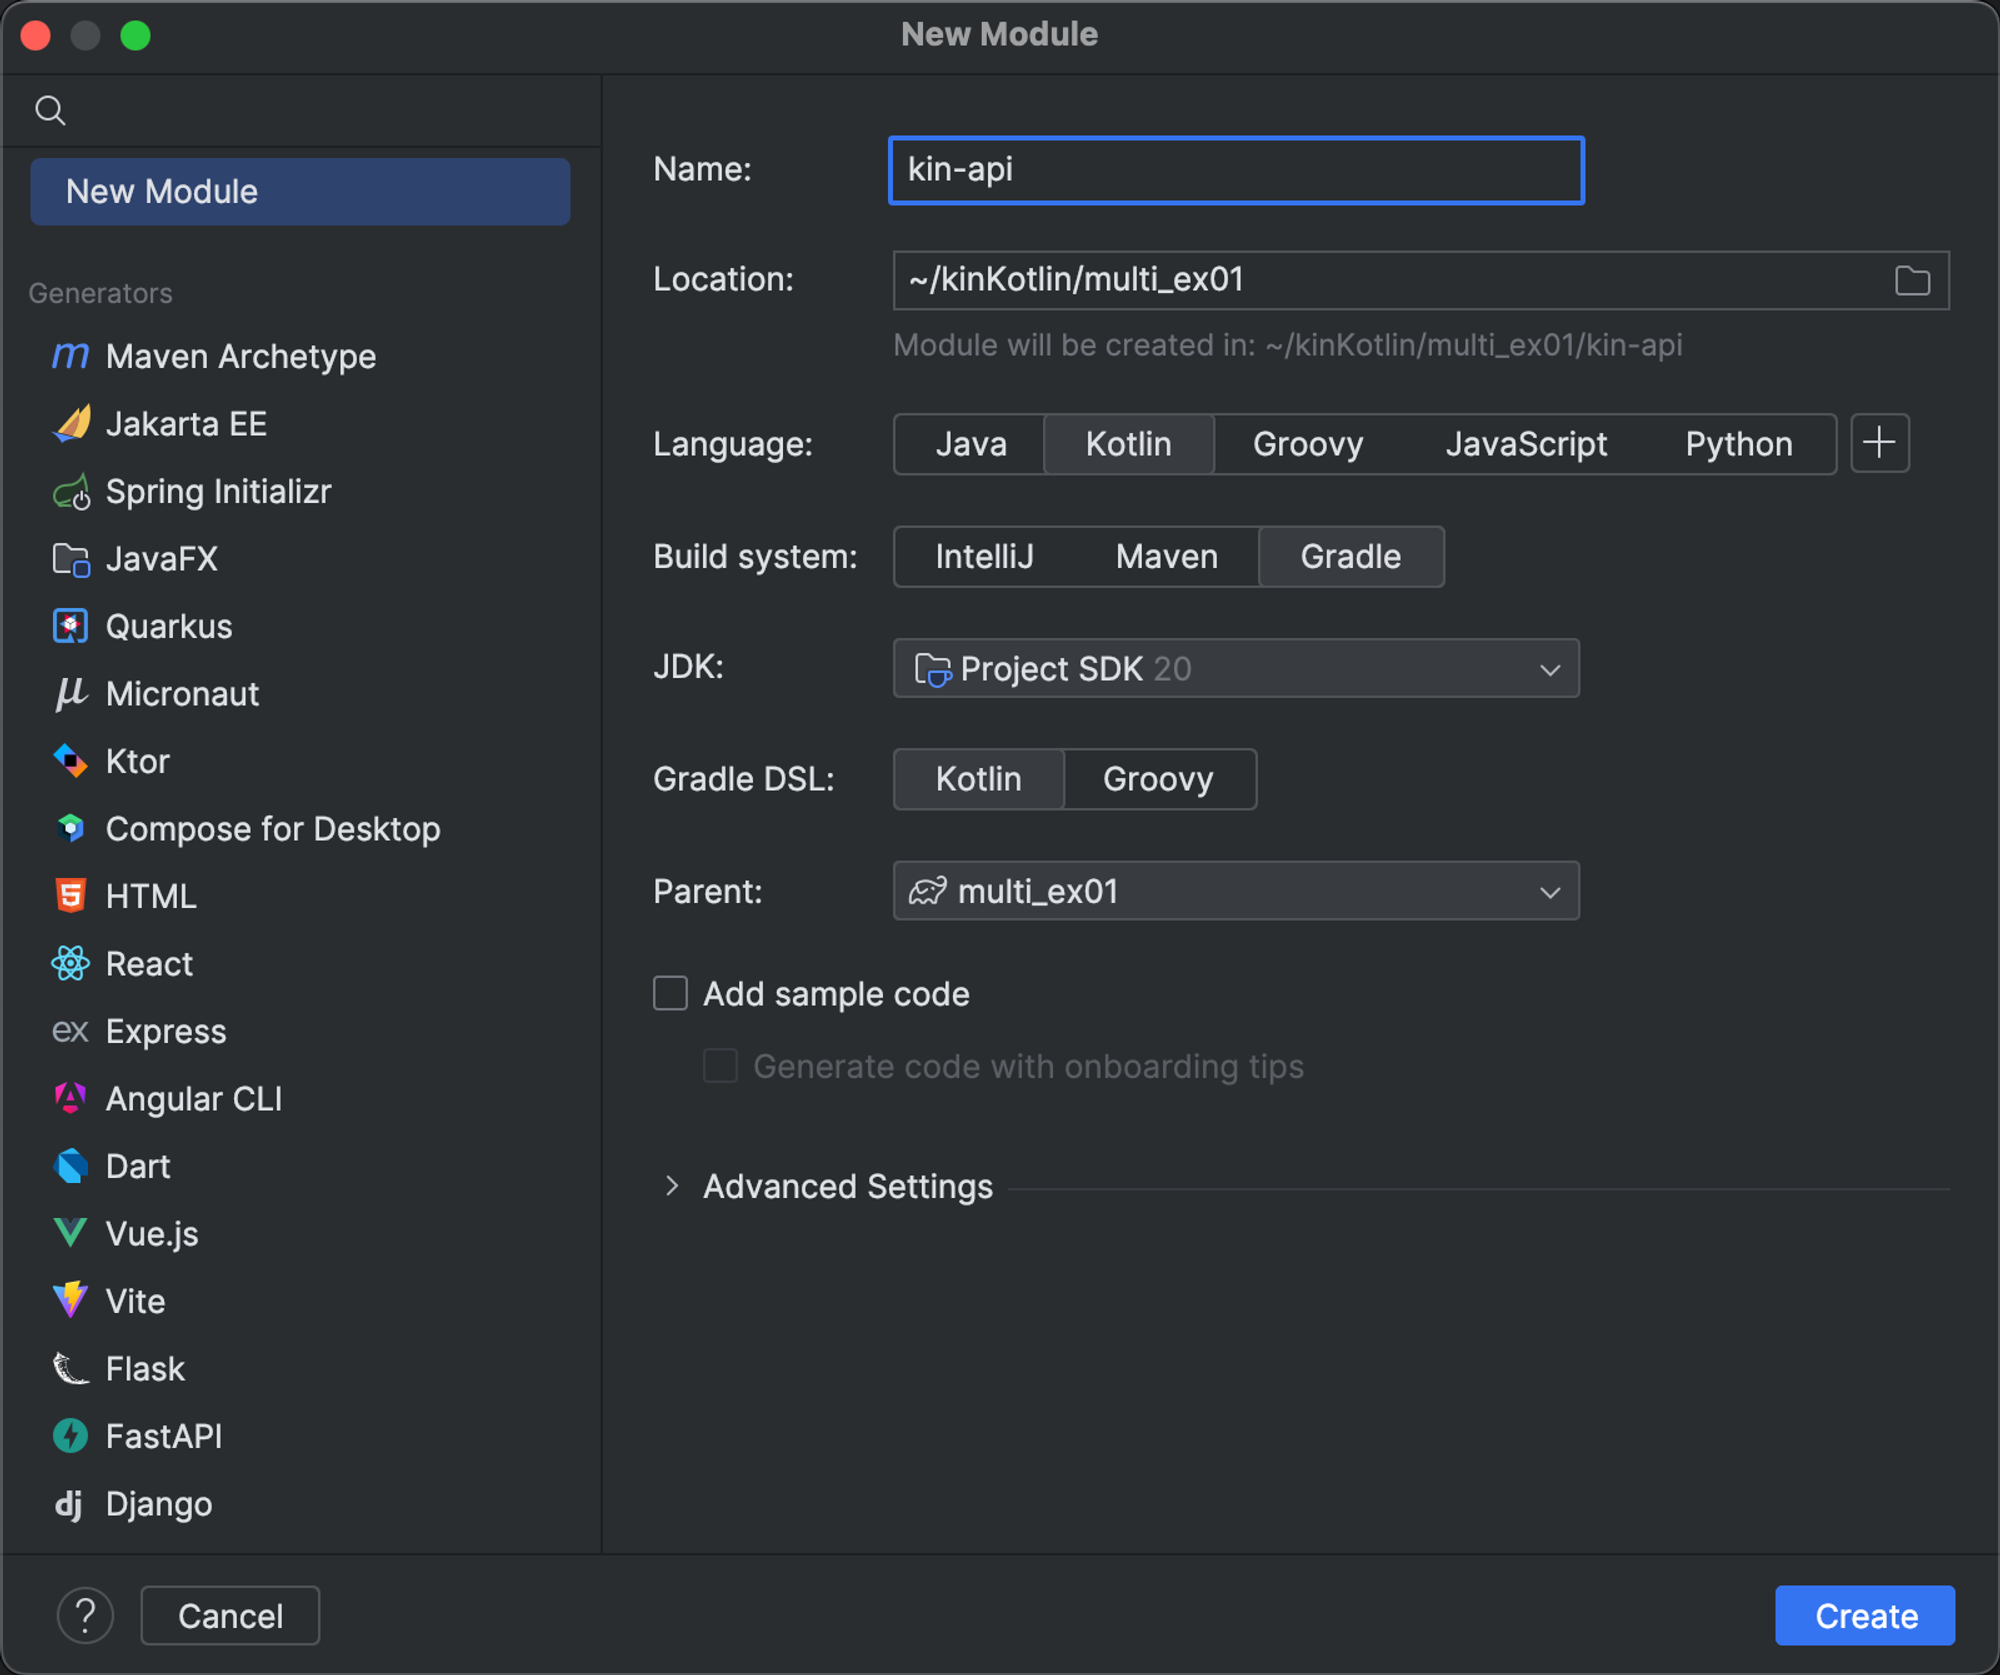Image resolution: width=2000 pixels, height=1675 pixels.
Task: Click the Cancel button
Action: 230,1615
